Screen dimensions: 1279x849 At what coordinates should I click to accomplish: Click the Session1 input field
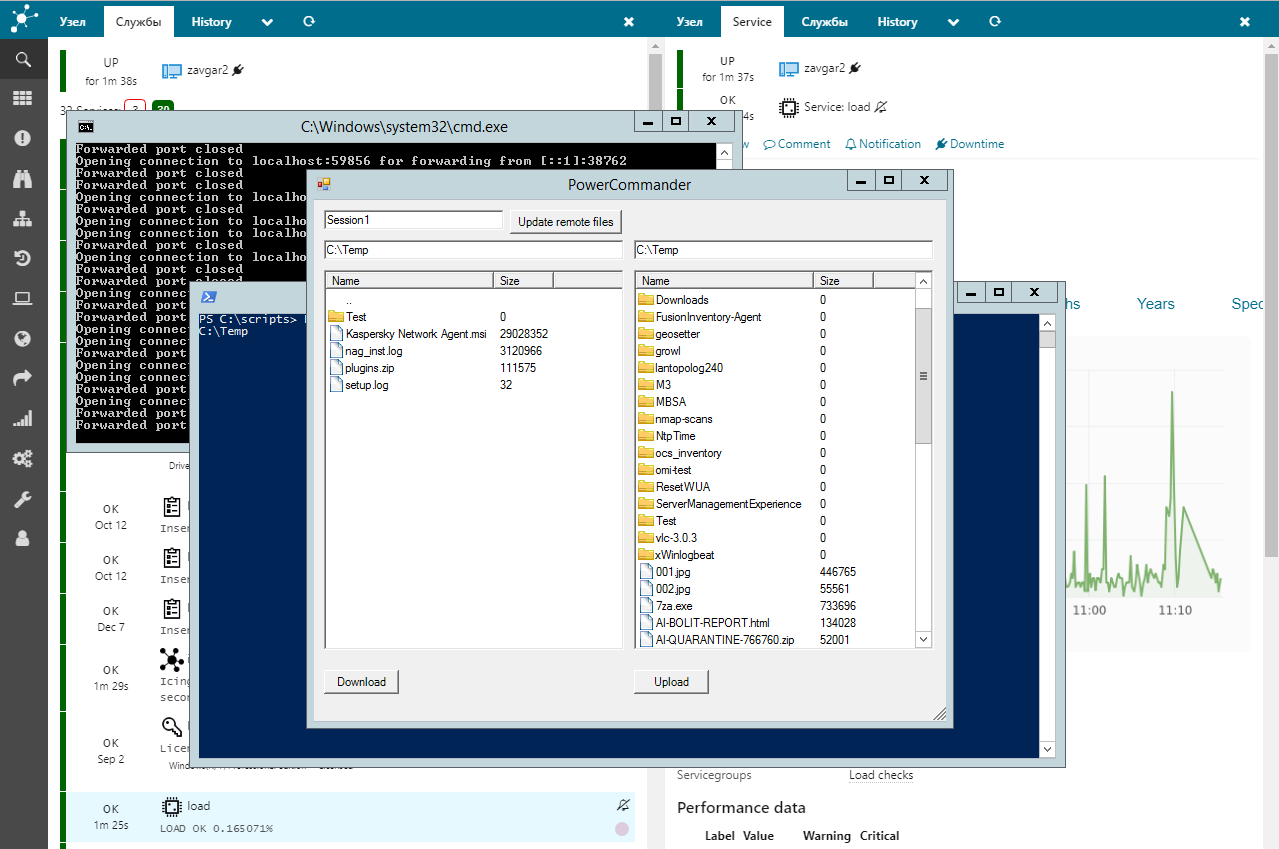[413, 220]
